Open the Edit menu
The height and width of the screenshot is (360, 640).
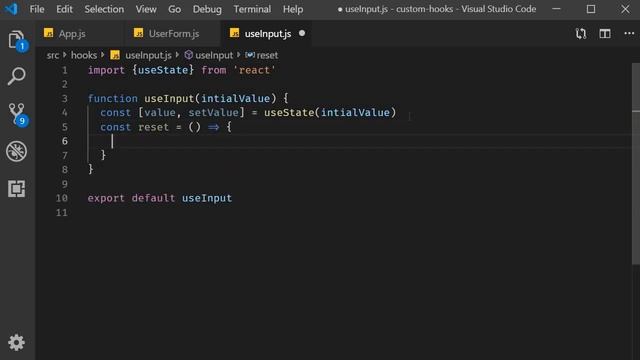(64, 9)
